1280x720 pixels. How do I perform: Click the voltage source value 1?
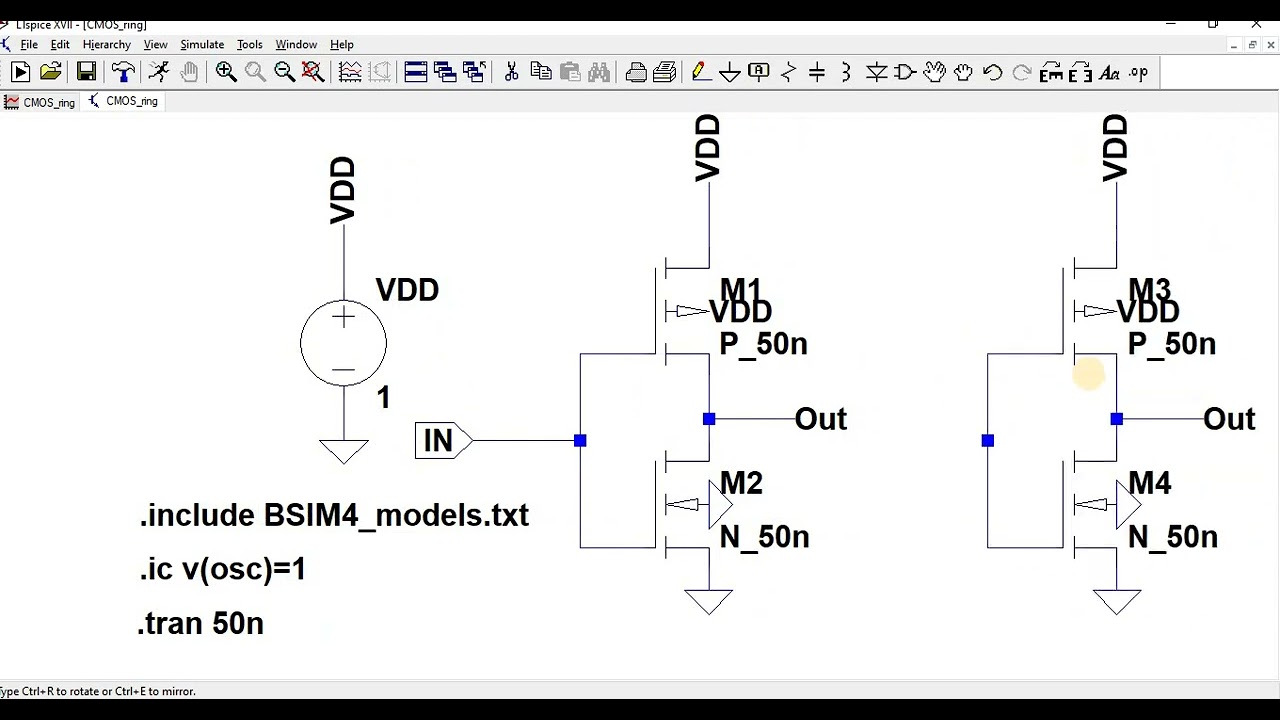(383, 398)
